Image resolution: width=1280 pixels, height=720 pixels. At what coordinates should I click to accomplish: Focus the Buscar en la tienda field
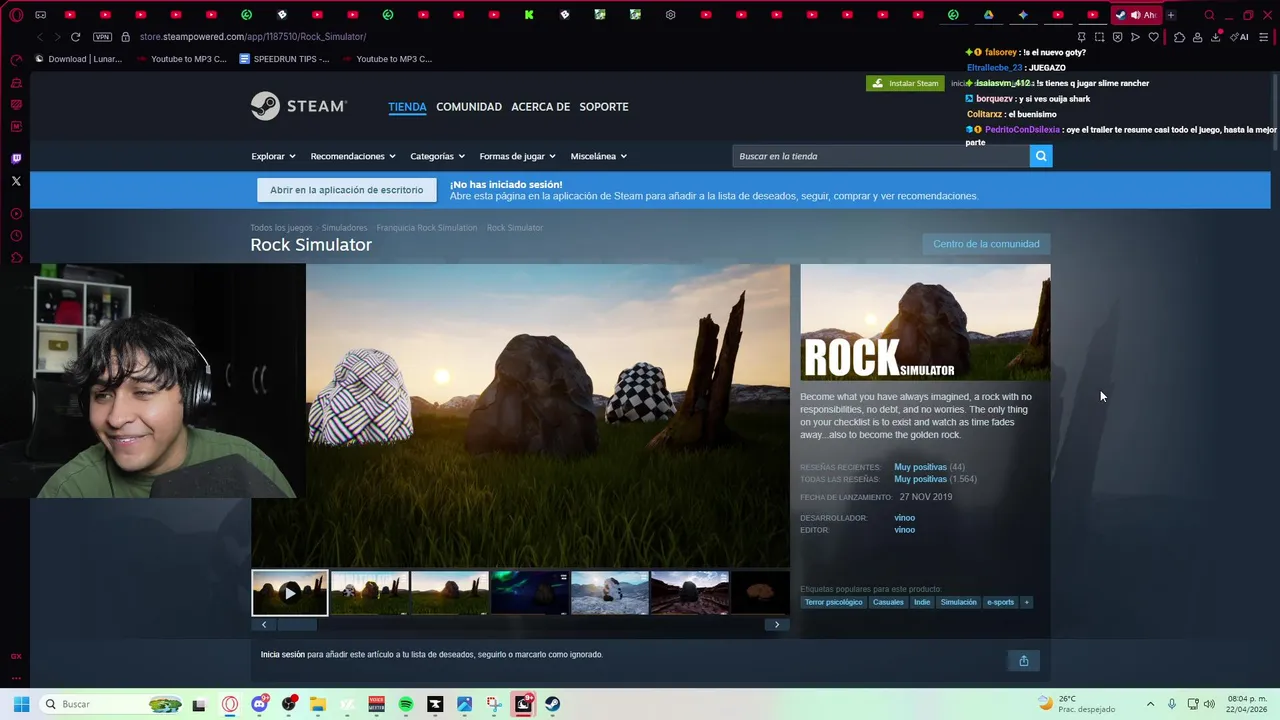point(881,156)
